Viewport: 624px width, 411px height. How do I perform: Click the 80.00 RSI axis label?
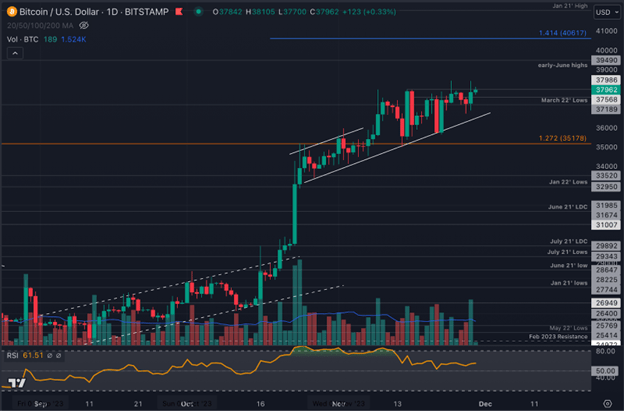coord(605,351)
